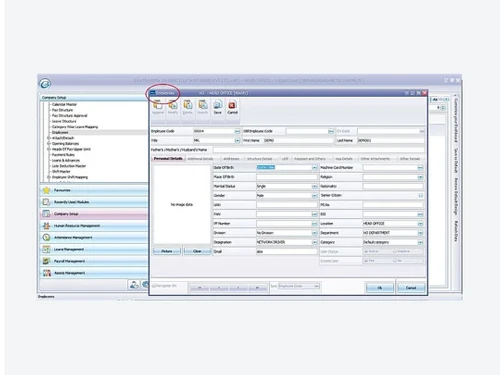This screenshot has height=375, width=500.
Task: Click the lookup button beside Machine Card Number
Action: click(x=420, y=168)
